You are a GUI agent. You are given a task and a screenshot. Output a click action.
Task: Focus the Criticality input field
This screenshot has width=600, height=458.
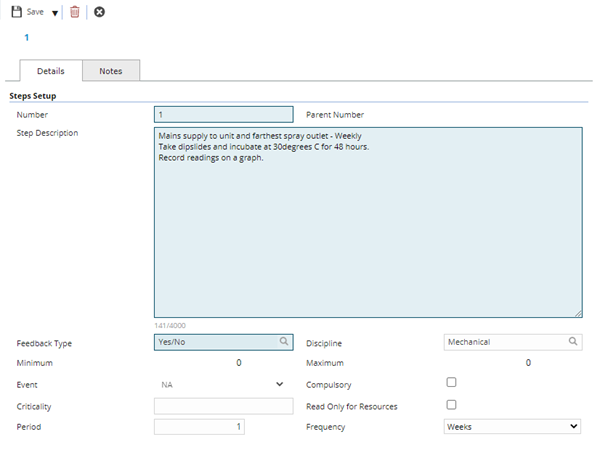coord(223,406)
